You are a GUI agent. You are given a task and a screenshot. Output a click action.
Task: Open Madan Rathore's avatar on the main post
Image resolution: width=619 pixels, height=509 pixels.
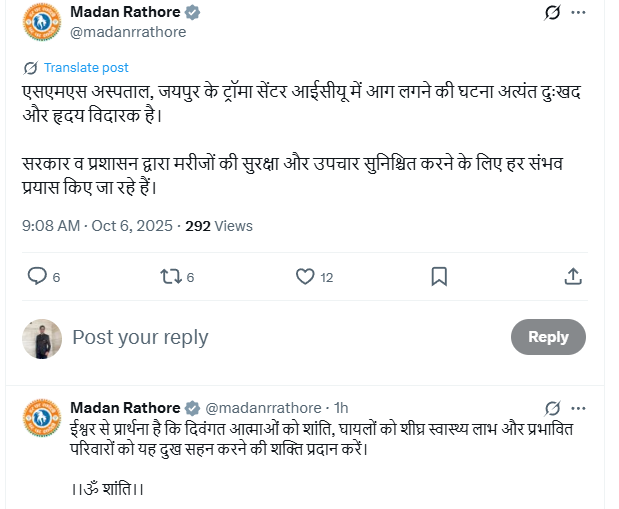(x=42, y=24)
